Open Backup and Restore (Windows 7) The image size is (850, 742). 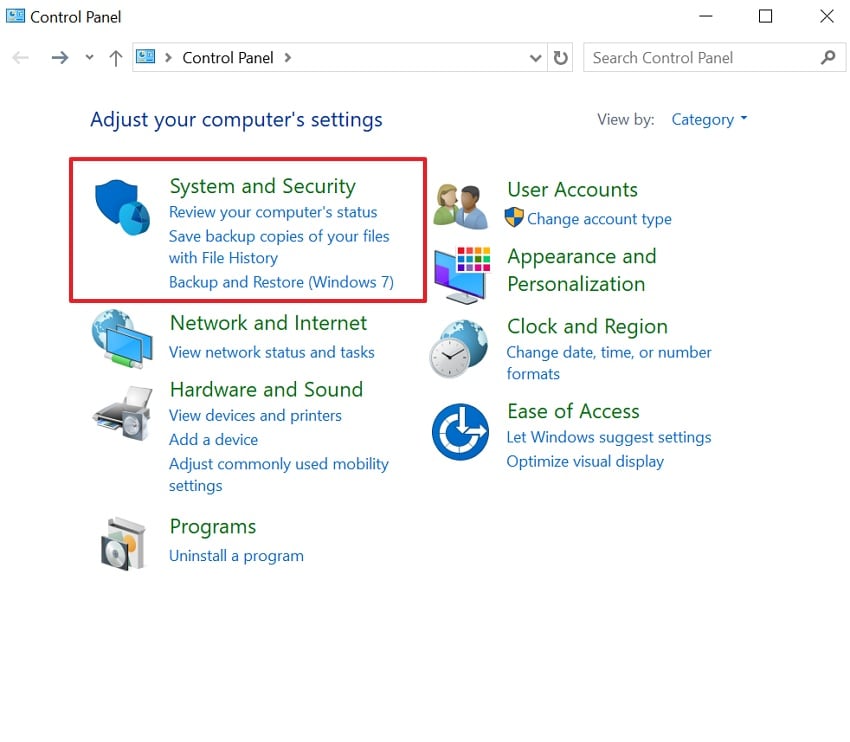point(280,283)
